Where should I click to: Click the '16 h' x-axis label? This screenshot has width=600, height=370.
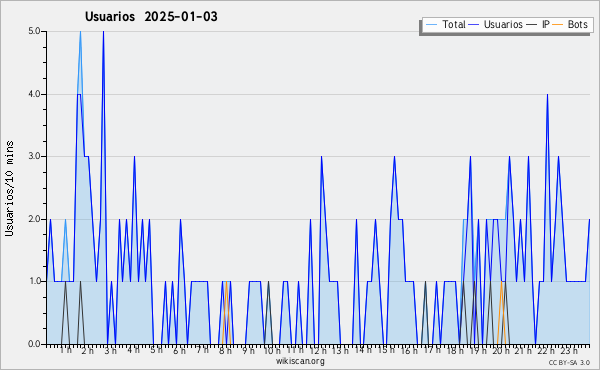point(409,350)
